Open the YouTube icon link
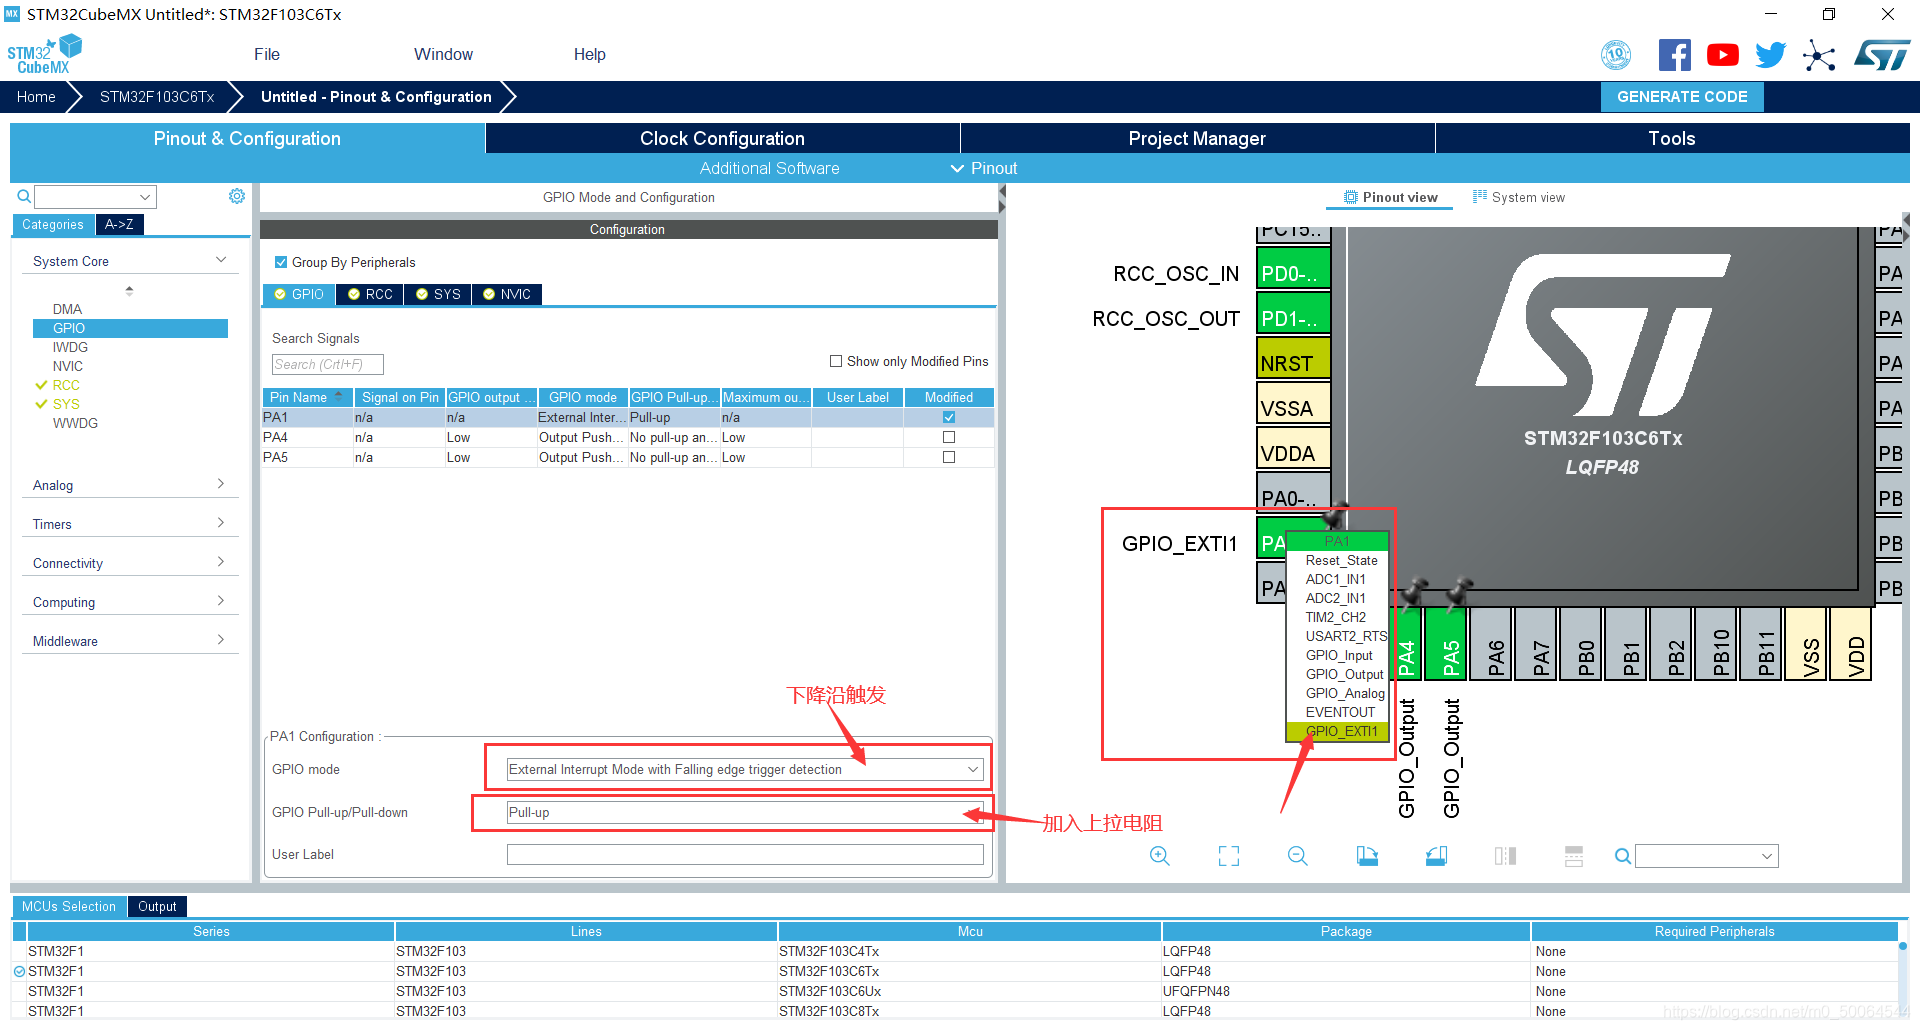The width and height of the screenshot is (1920, 1030). 1722,55
